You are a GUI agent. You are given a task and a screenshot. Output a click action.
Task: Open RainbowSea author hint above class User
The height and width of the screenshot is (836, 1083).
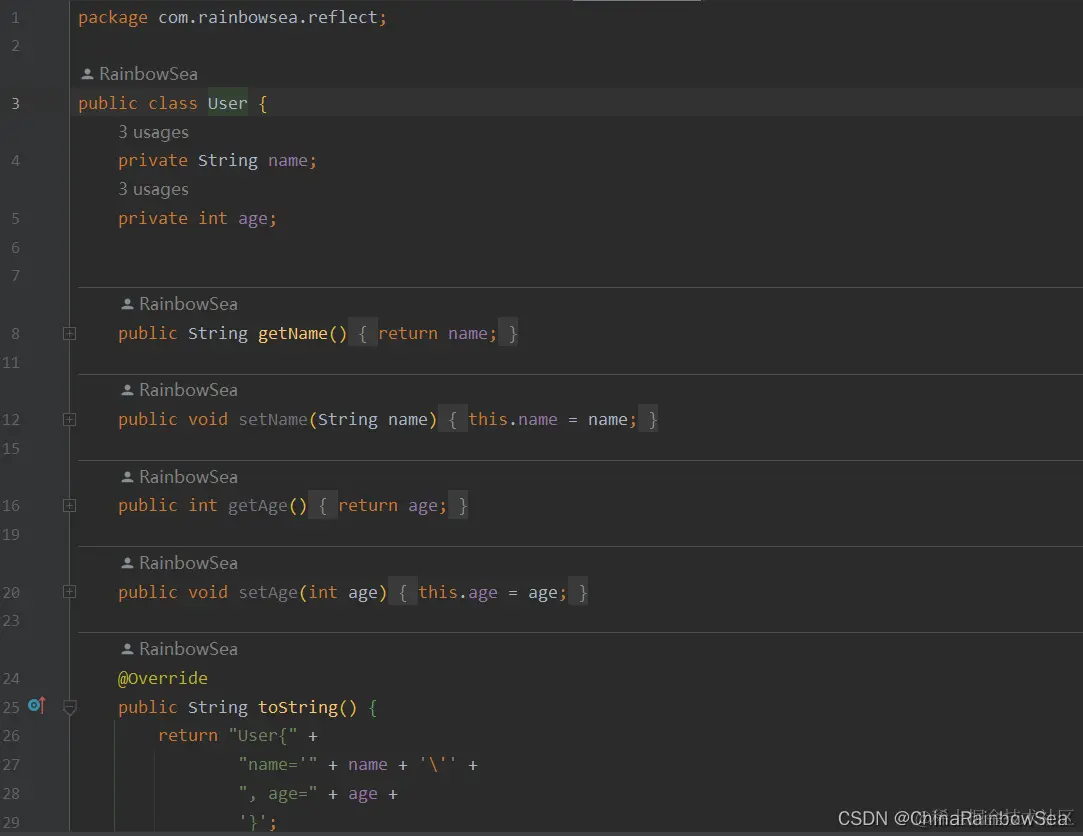(140, 74)
